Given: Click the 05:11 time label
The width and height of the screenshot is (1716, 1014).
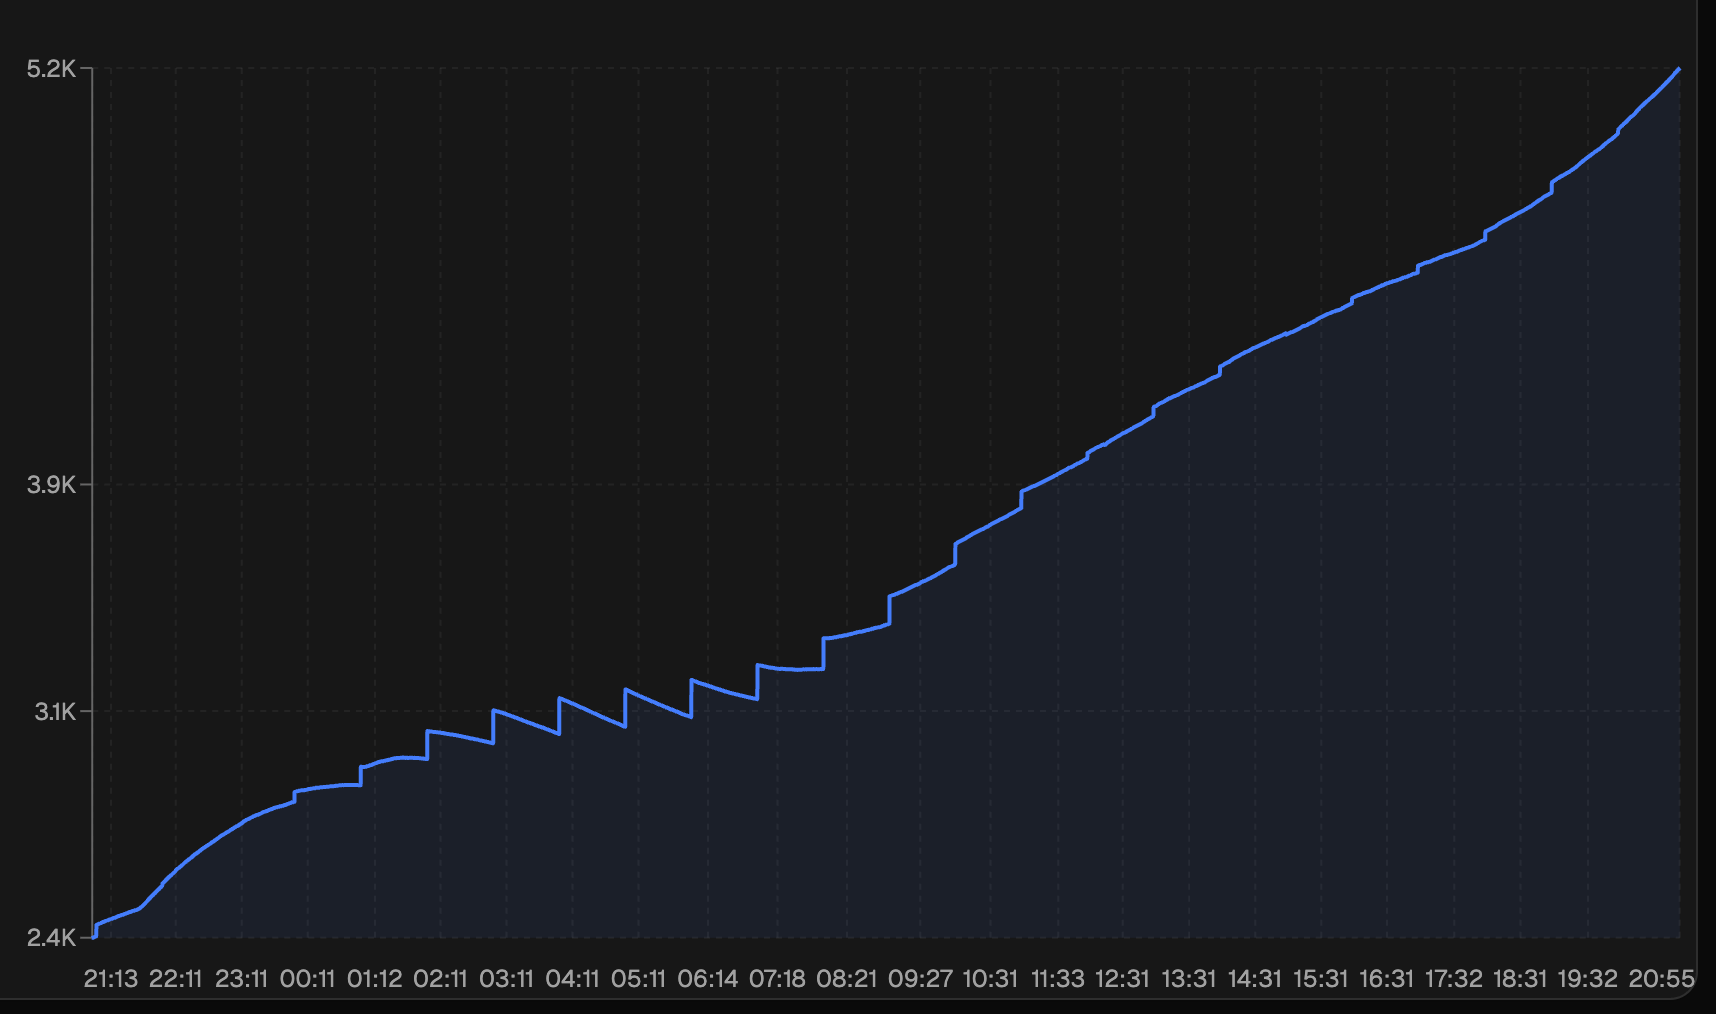Looking at the screenshot, I should [639, 979].
